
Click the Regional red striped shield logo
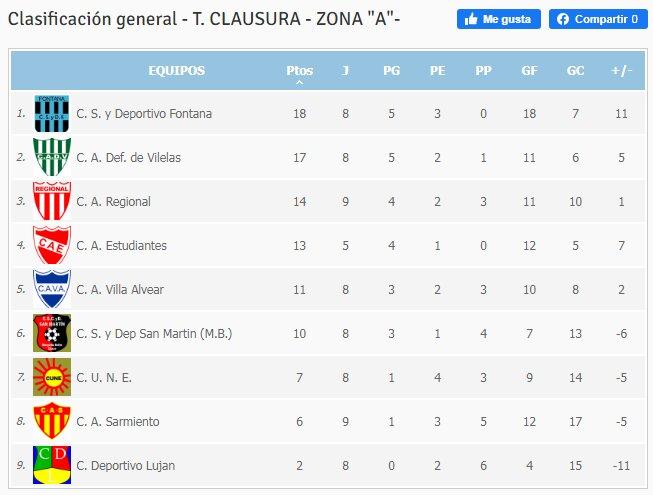[52, 201]
